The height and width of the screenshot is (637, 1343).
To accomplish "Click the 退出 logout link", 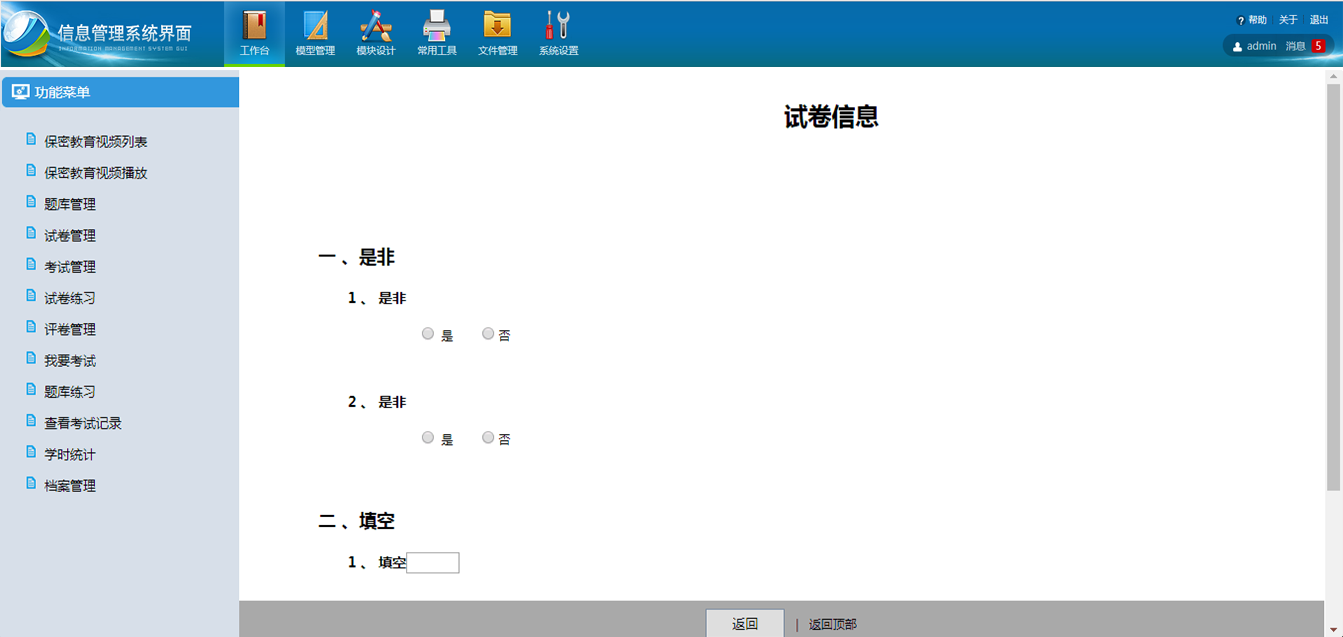I will point(1319,20).
